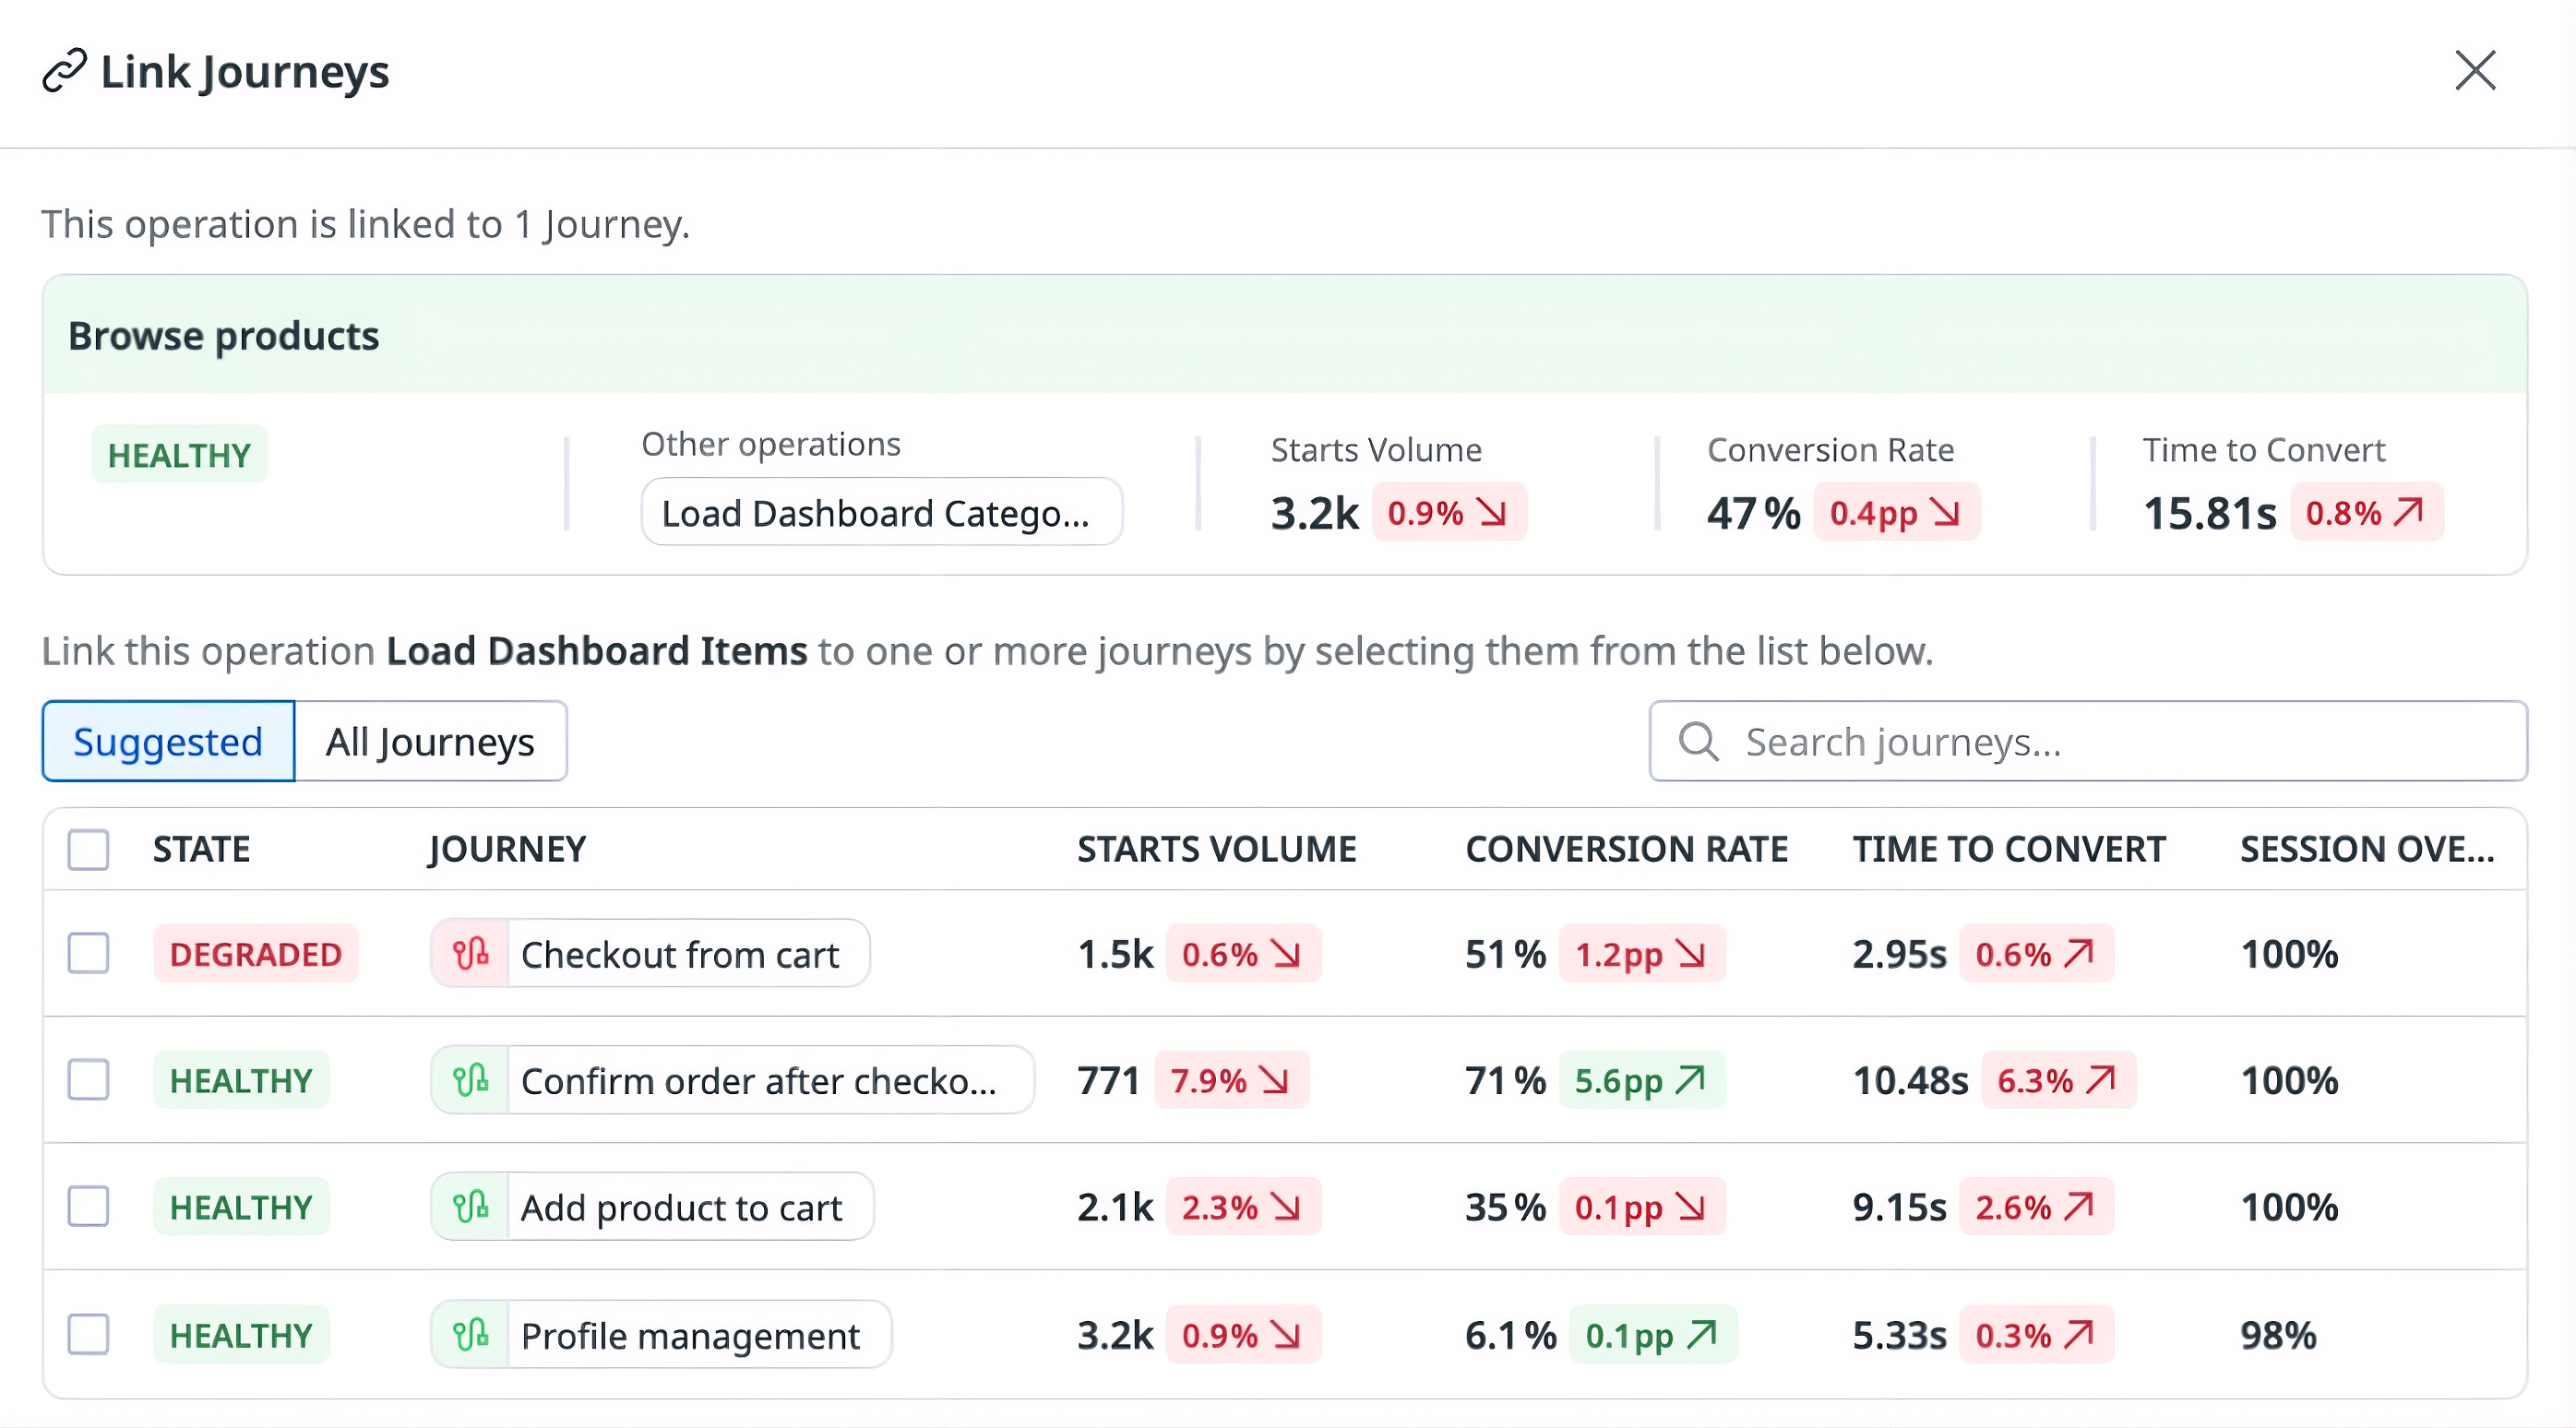Toggle the select-all checkbox in table header
The height and width of the screenshot is (1428, 2576).
click(x=88, y=850)
